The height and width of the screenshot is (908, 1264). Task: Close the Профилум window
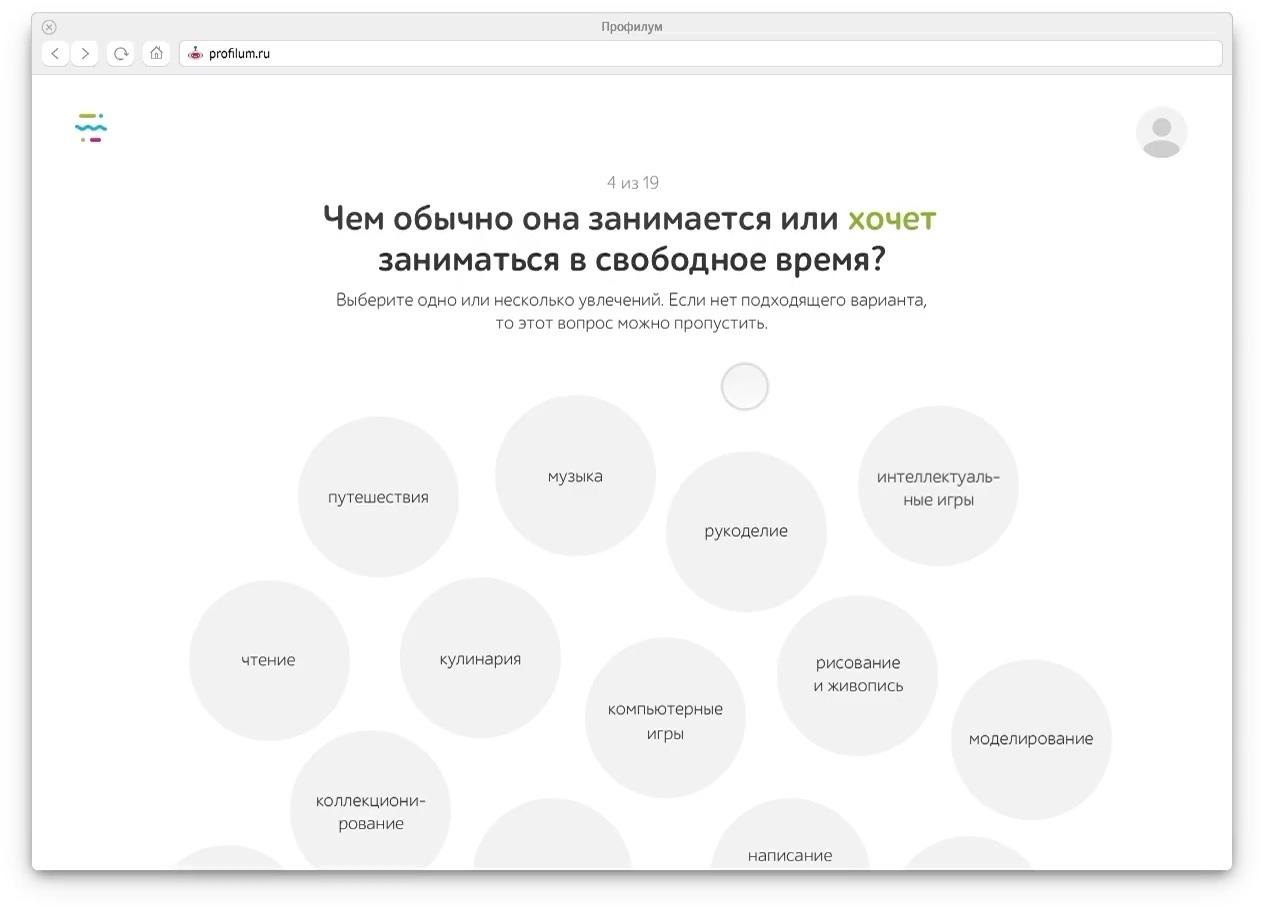[49, 27]
